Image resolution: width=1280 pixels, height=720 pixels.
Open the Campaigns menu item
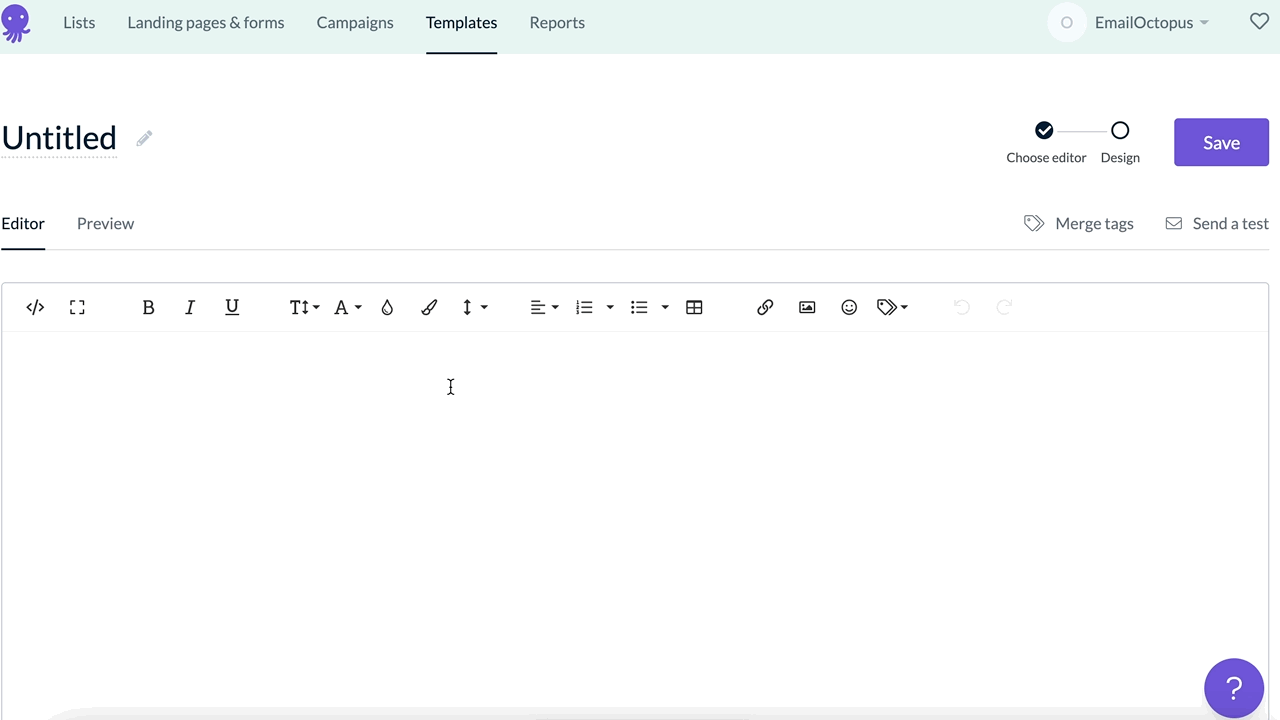pyautogui.click(x=355, y=22)
